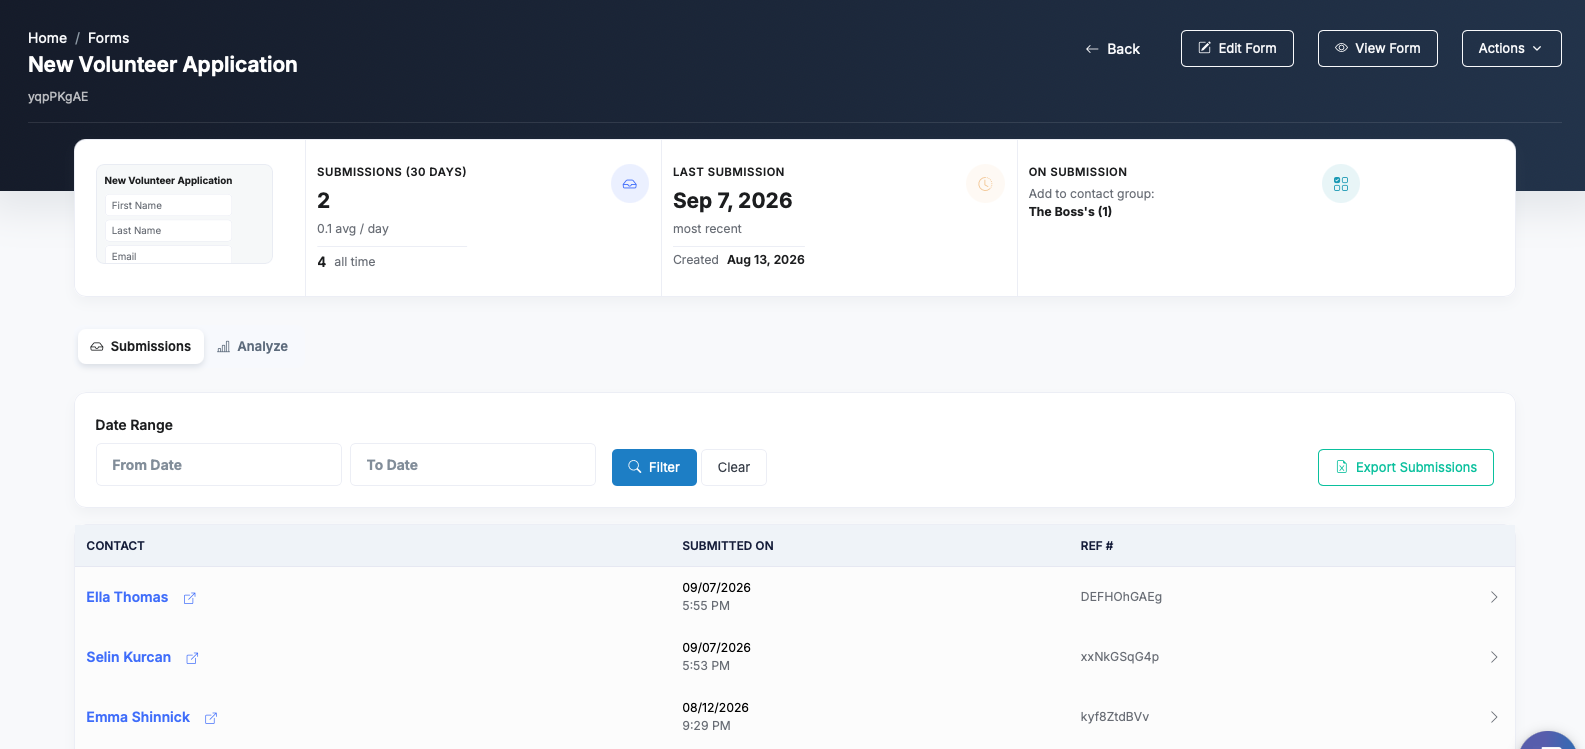
Task: Click the Edit Form button
Action: tap(1237, 48)
